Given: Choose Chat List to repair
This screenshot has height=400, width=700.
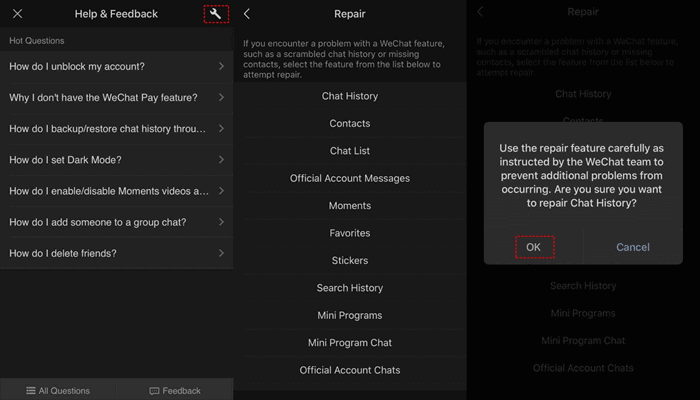Looking at the screenshot, I should coord(349,151).
